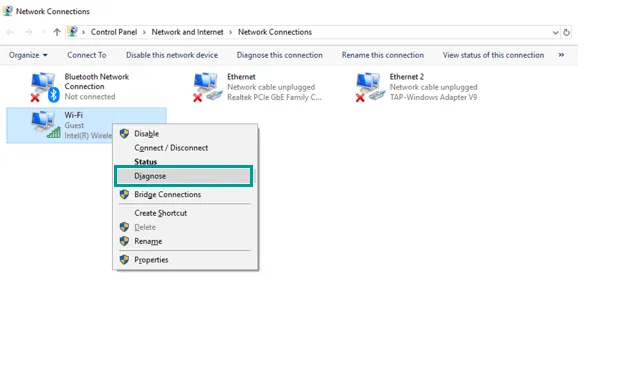Select the Ethernet 2 adapter icon

coord(370,87)
